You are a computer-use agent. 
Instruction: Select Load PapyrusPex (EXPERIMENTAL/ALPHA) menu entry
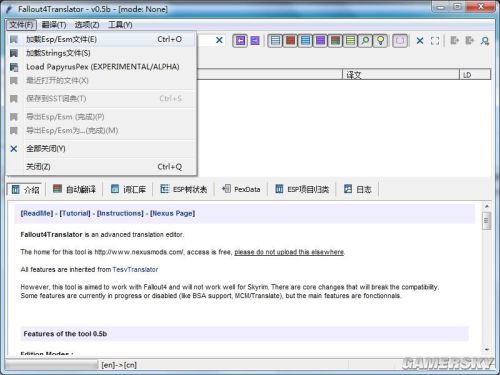point(100,67)
